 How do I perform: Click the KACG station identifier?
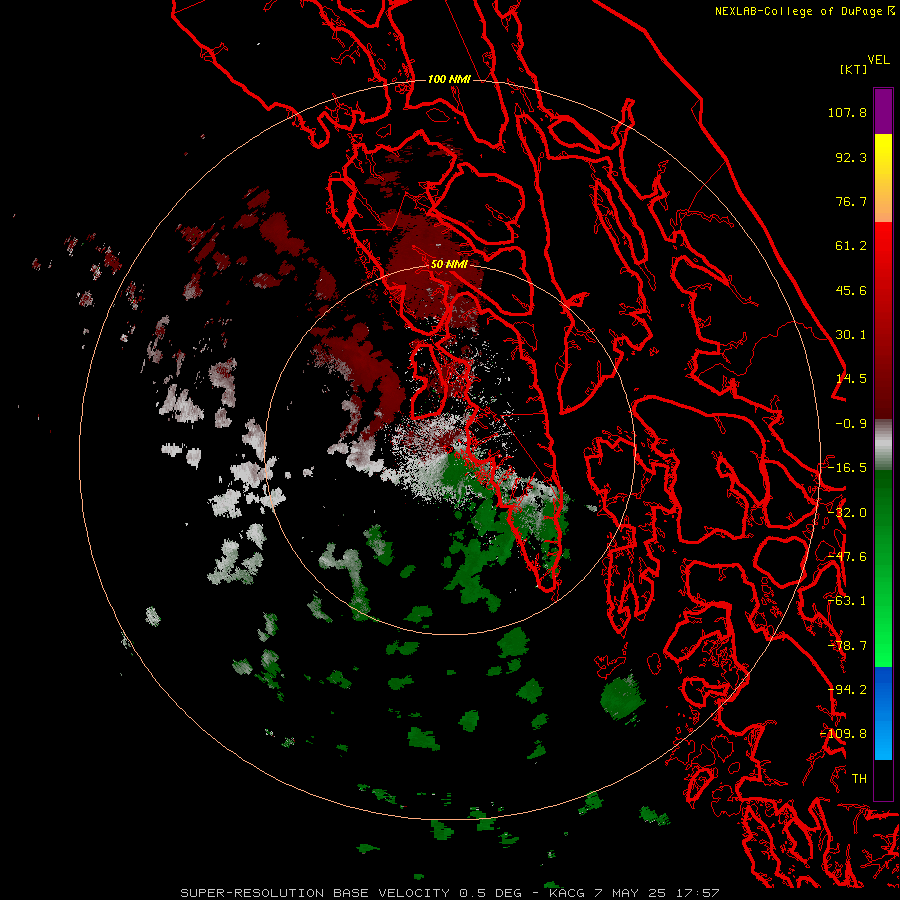tap(567, 893)
